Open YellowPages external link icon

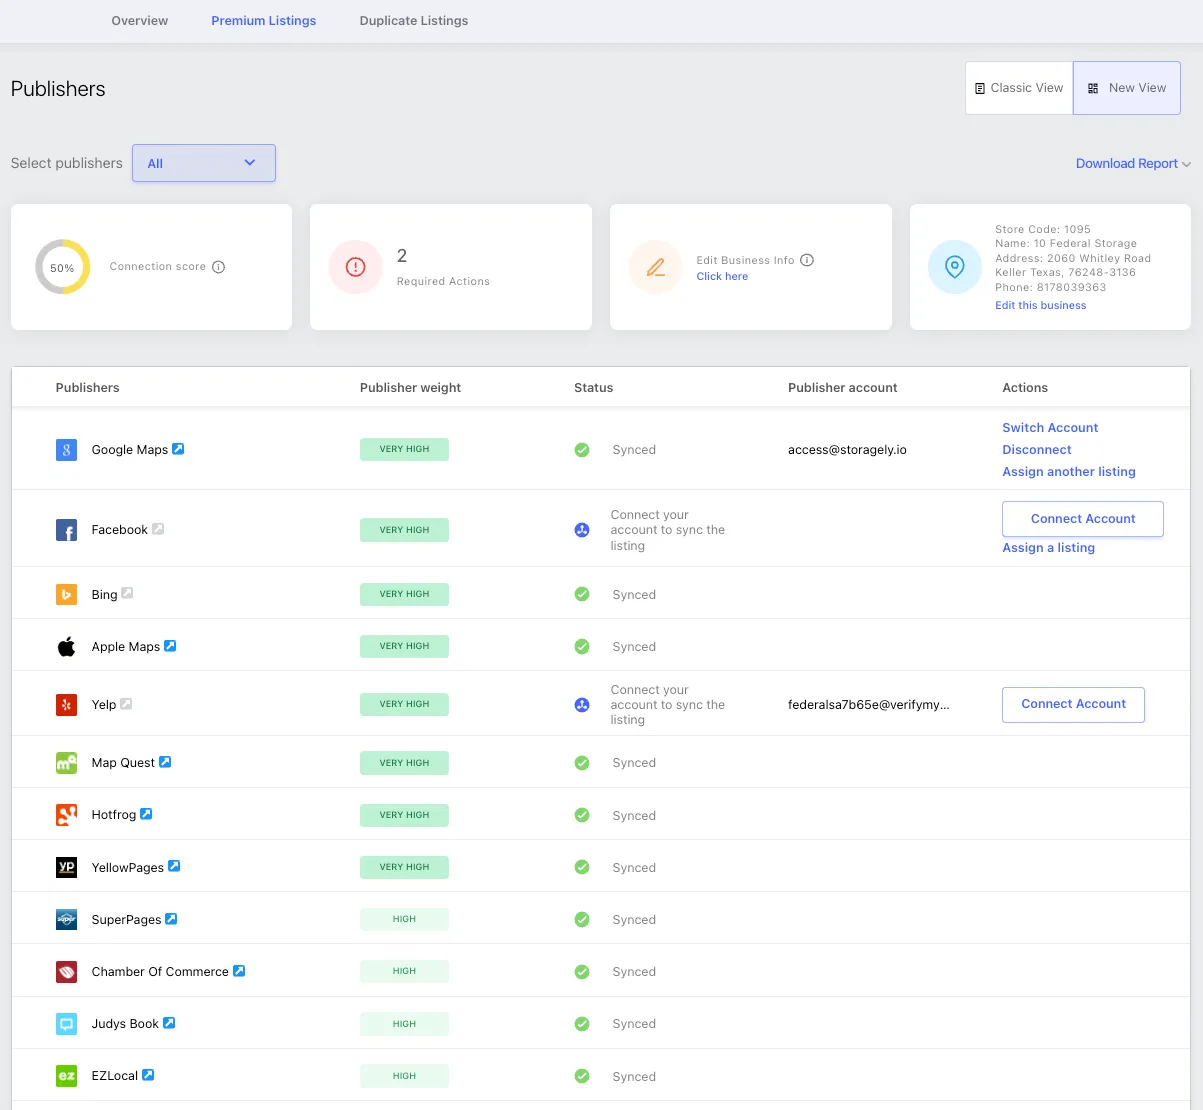click(174, 866)
